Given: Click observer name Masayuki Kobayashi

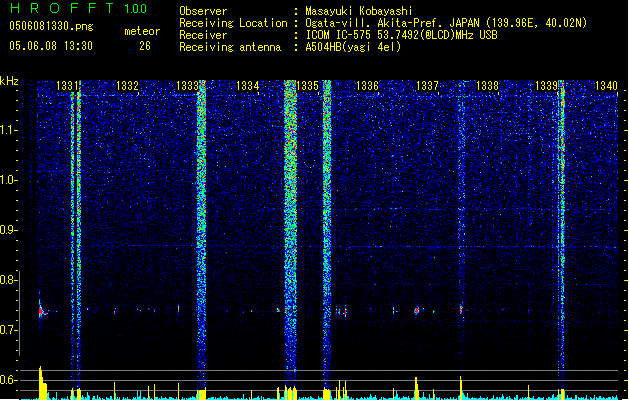Looking at the screenshot, I should point(359,11).
